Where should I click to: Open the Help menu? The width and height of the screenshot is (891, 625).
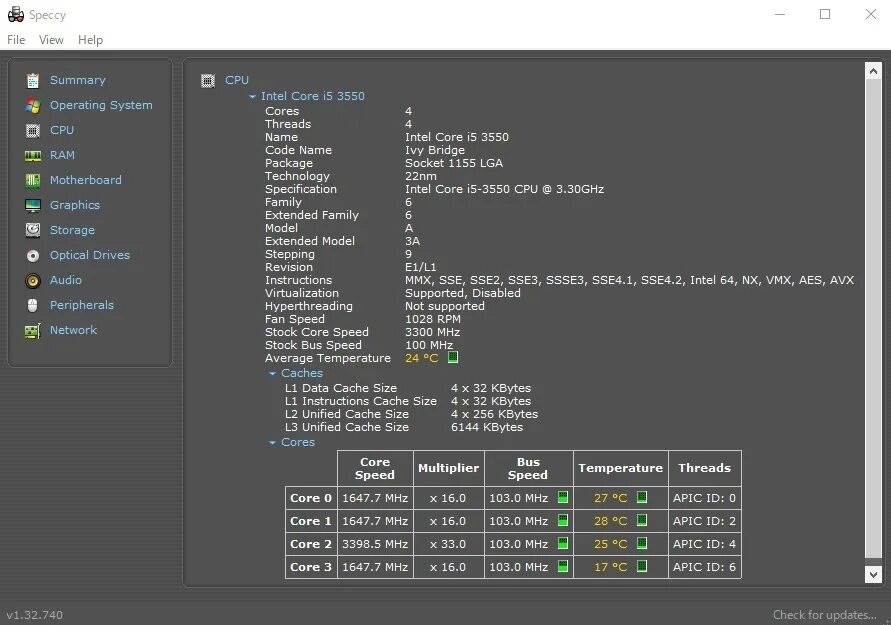click(x=90, y=40)
